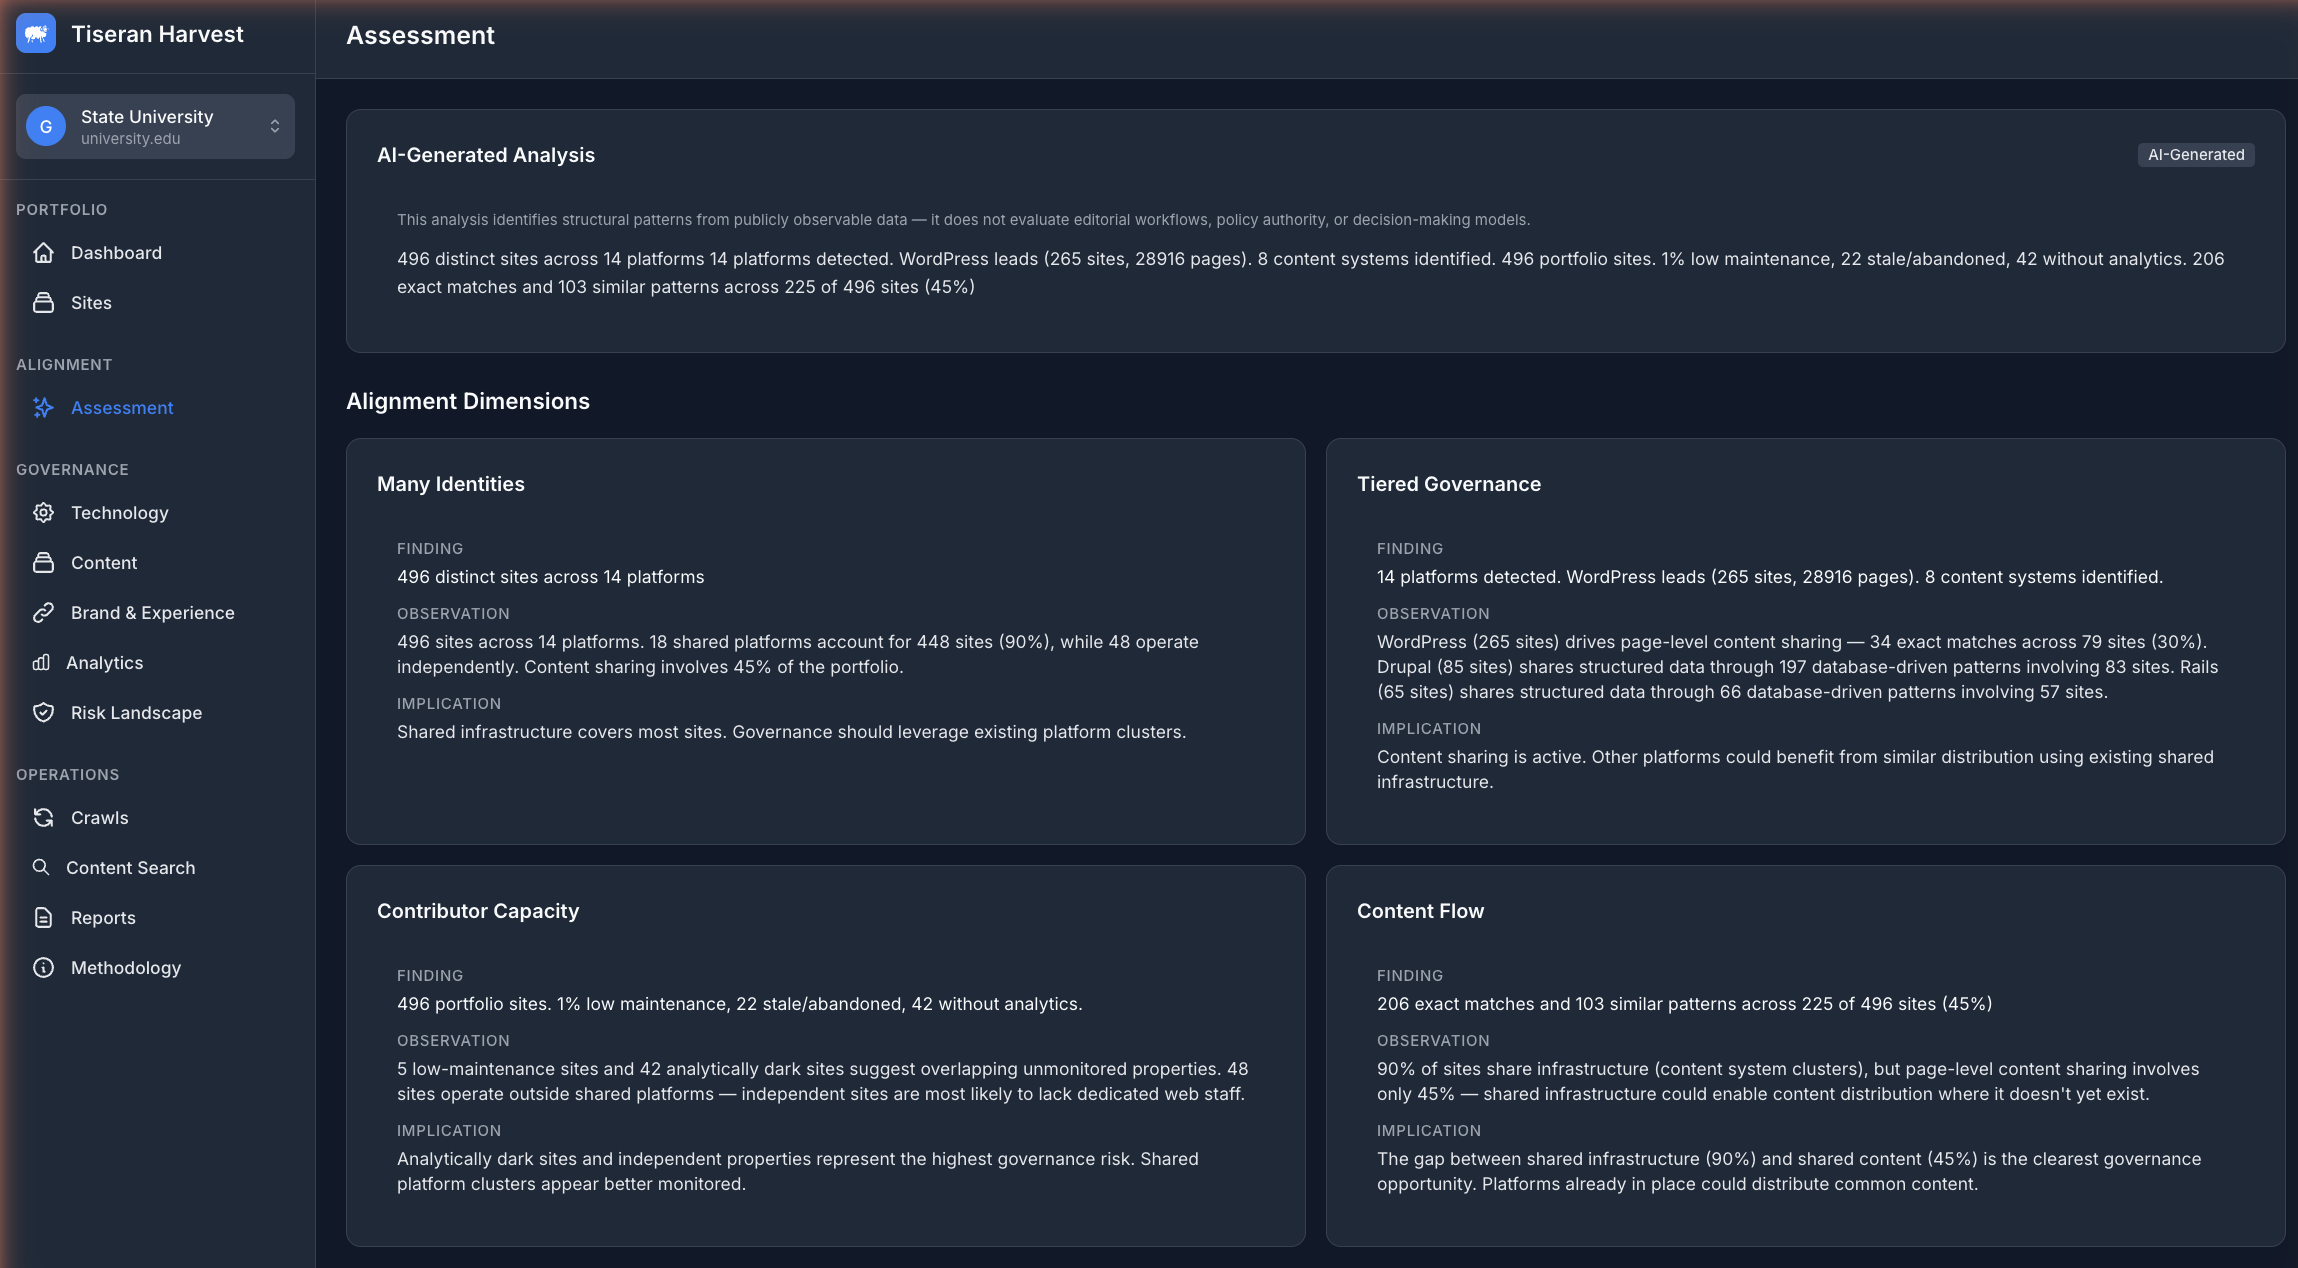Click the Tiseran Harvest logo icon
This screenshot has width=2298, height=1268.
pos(37,33)
